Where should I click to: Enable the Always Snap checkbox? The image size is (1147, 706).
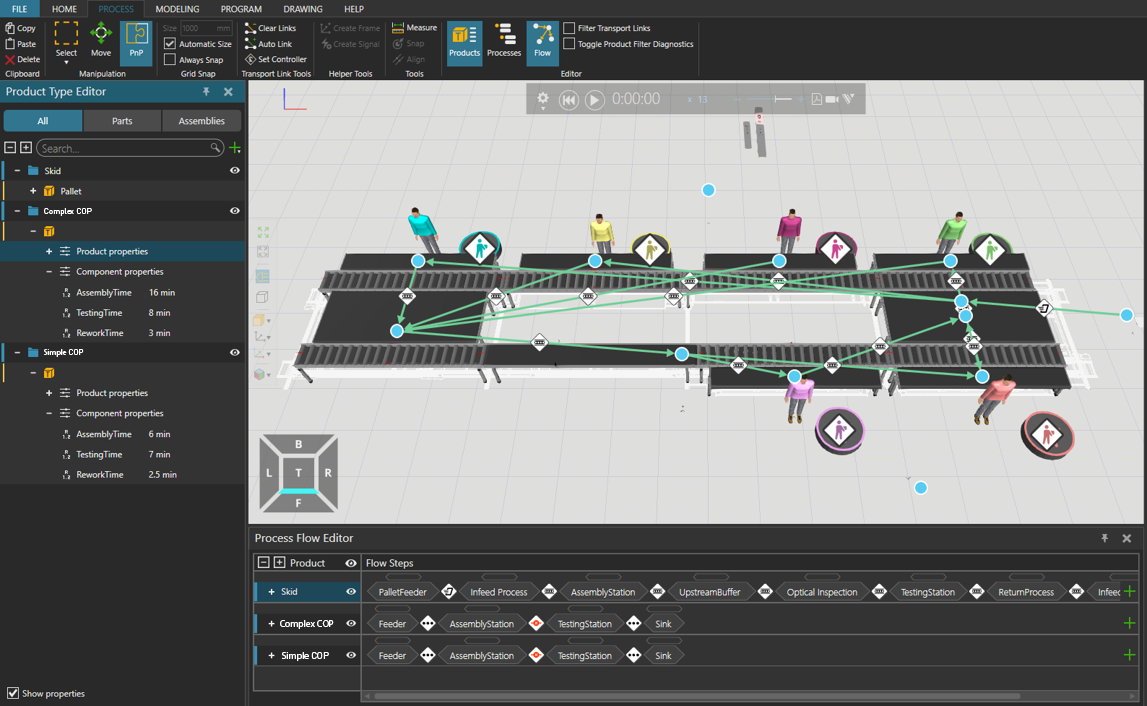click(x=170, y=60)
